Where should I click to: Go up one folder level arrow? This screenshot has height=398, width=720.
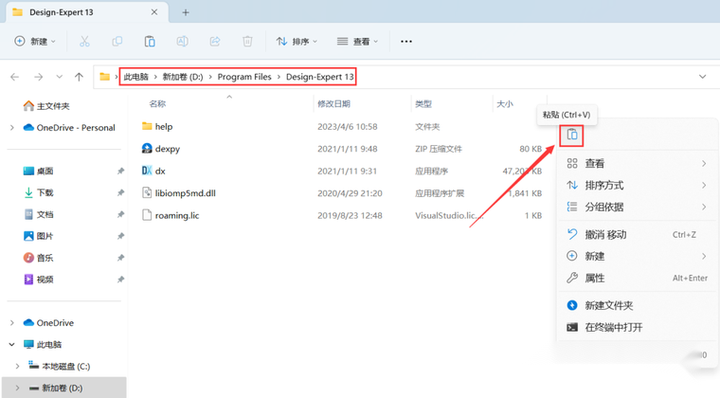79,77
